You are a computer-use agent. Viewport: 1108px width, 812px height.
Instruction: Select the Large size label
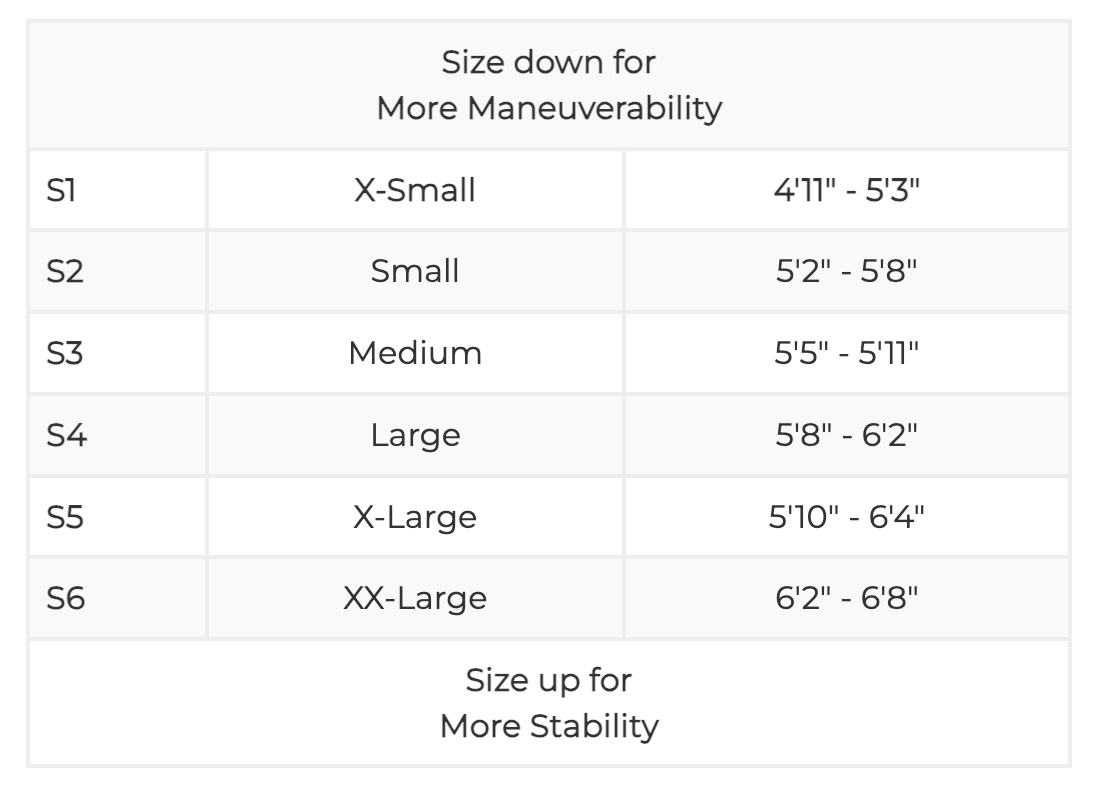[415, 435]
